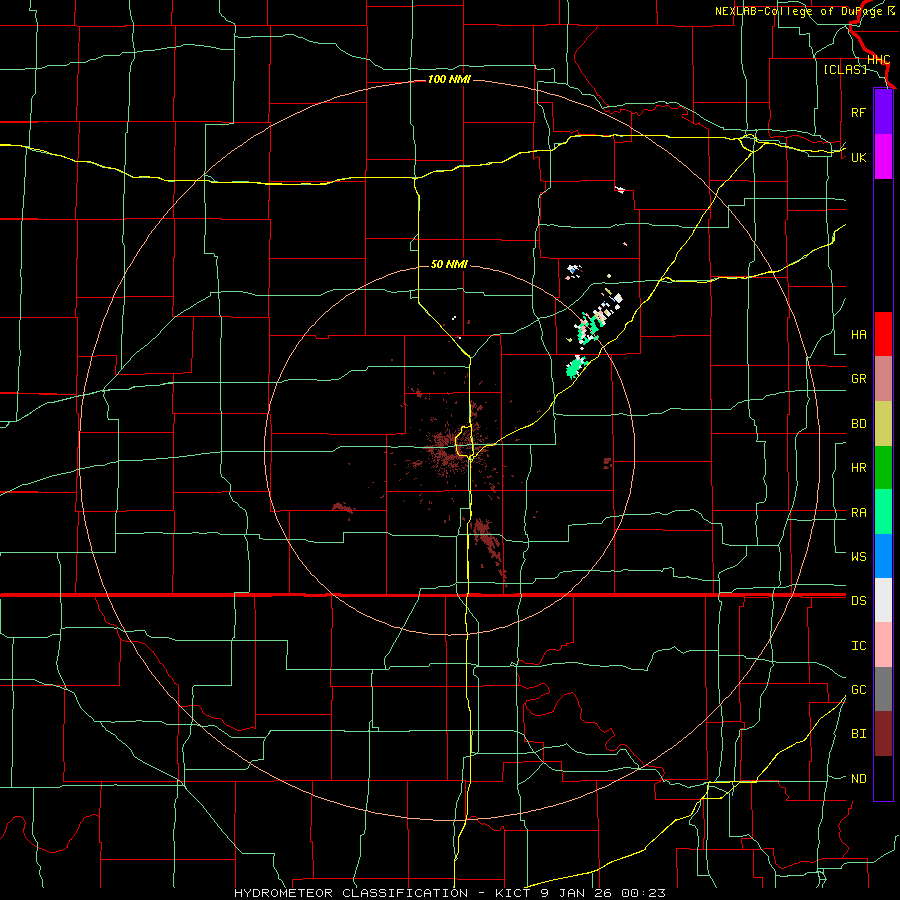Viewport: 900px width, 900px height.
Task: Click the WS legend label
Action: tap(858, 557)
